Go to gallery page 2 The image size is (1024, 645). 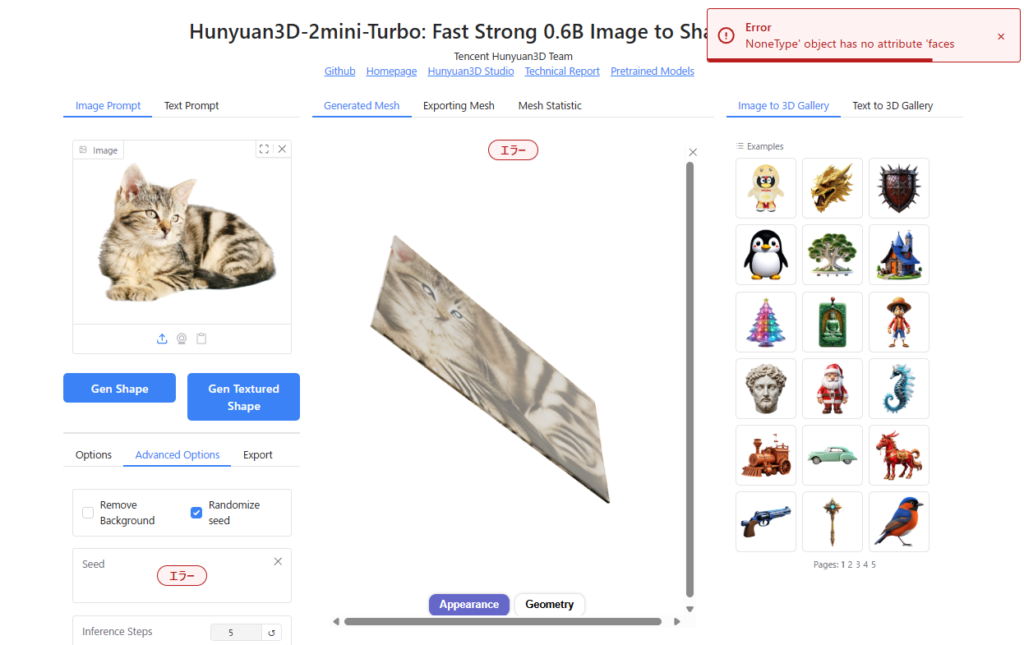tap(848, 565)
